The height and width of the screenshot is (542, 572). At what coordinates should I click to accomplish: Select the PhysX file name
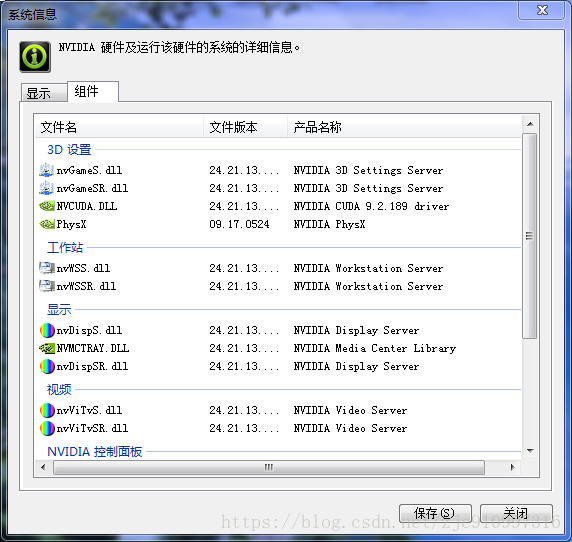[71, 224]
